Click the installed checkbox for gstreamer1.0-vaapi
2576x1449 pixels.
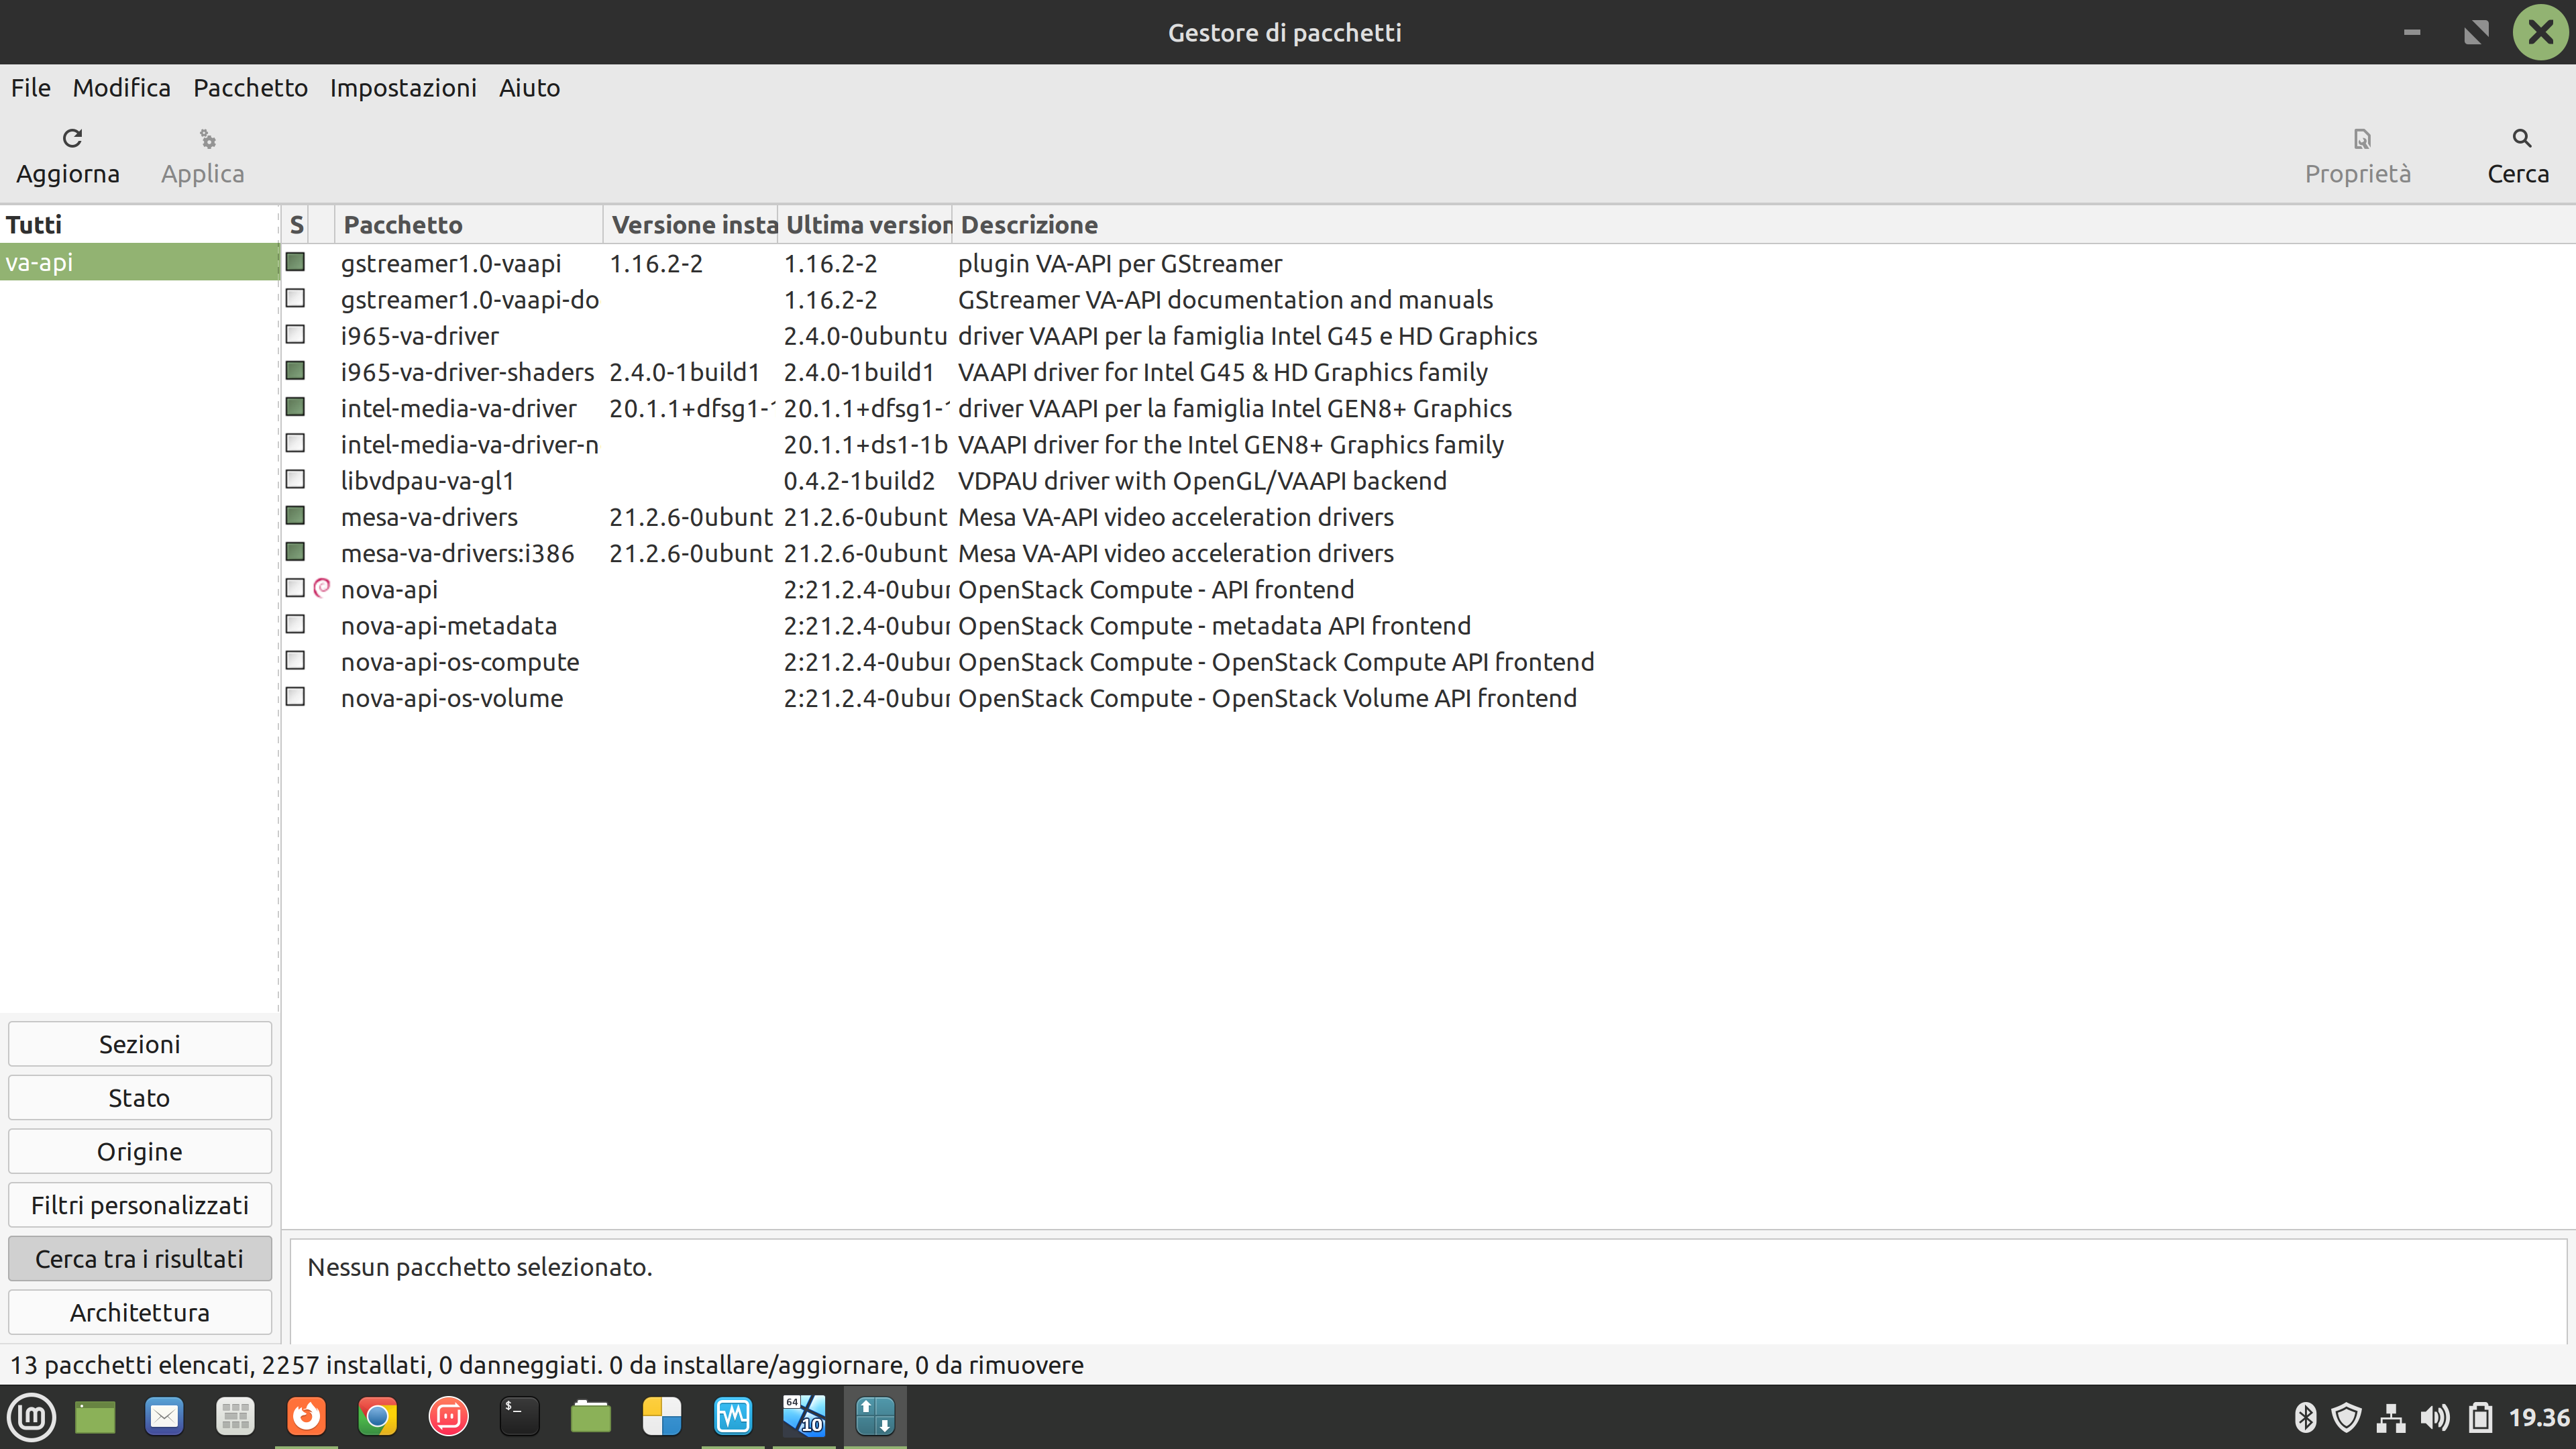point(295,262)
